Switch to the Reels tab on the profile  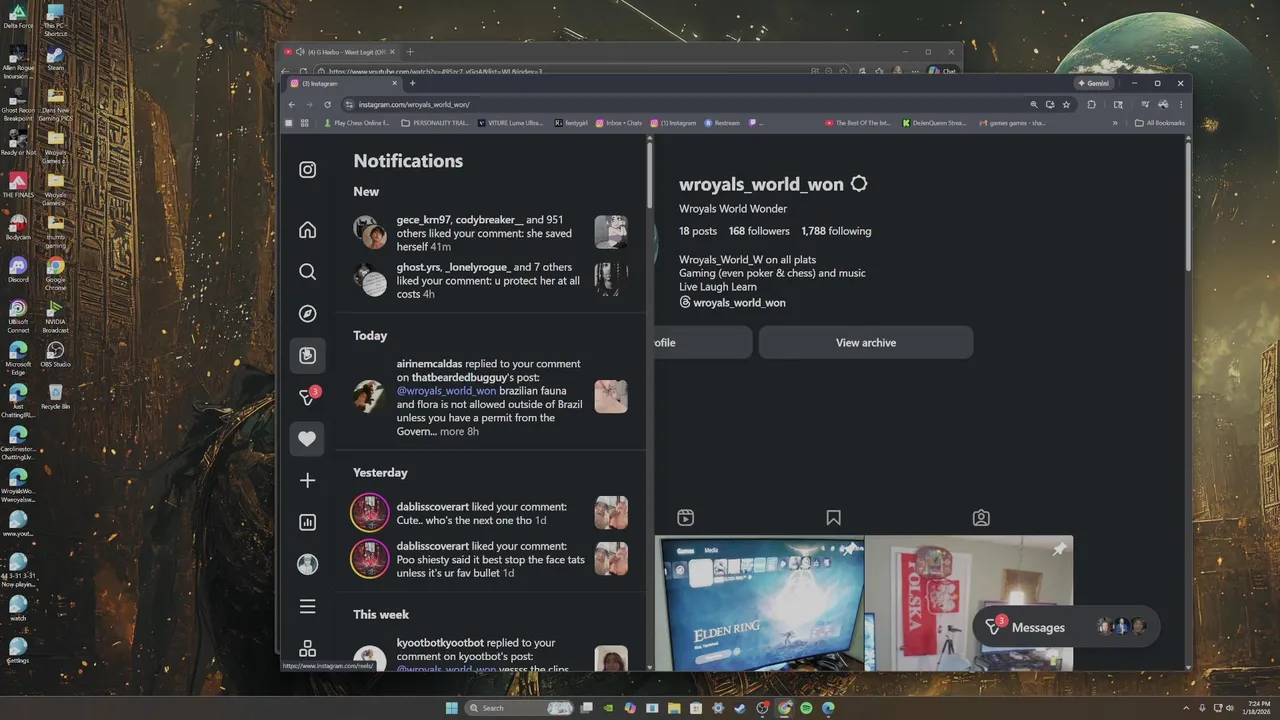pos(685,518)
